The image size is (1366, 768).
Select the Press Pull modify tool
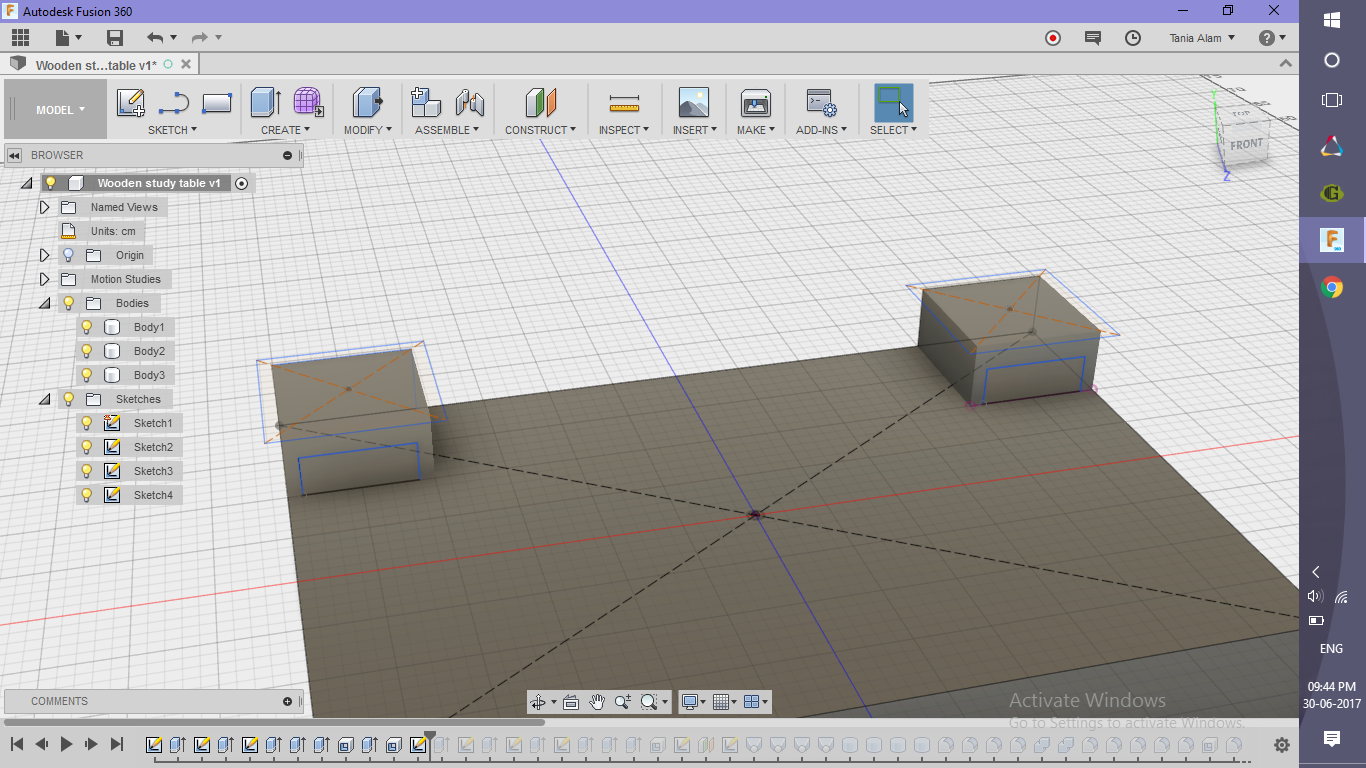pos(368,102)
